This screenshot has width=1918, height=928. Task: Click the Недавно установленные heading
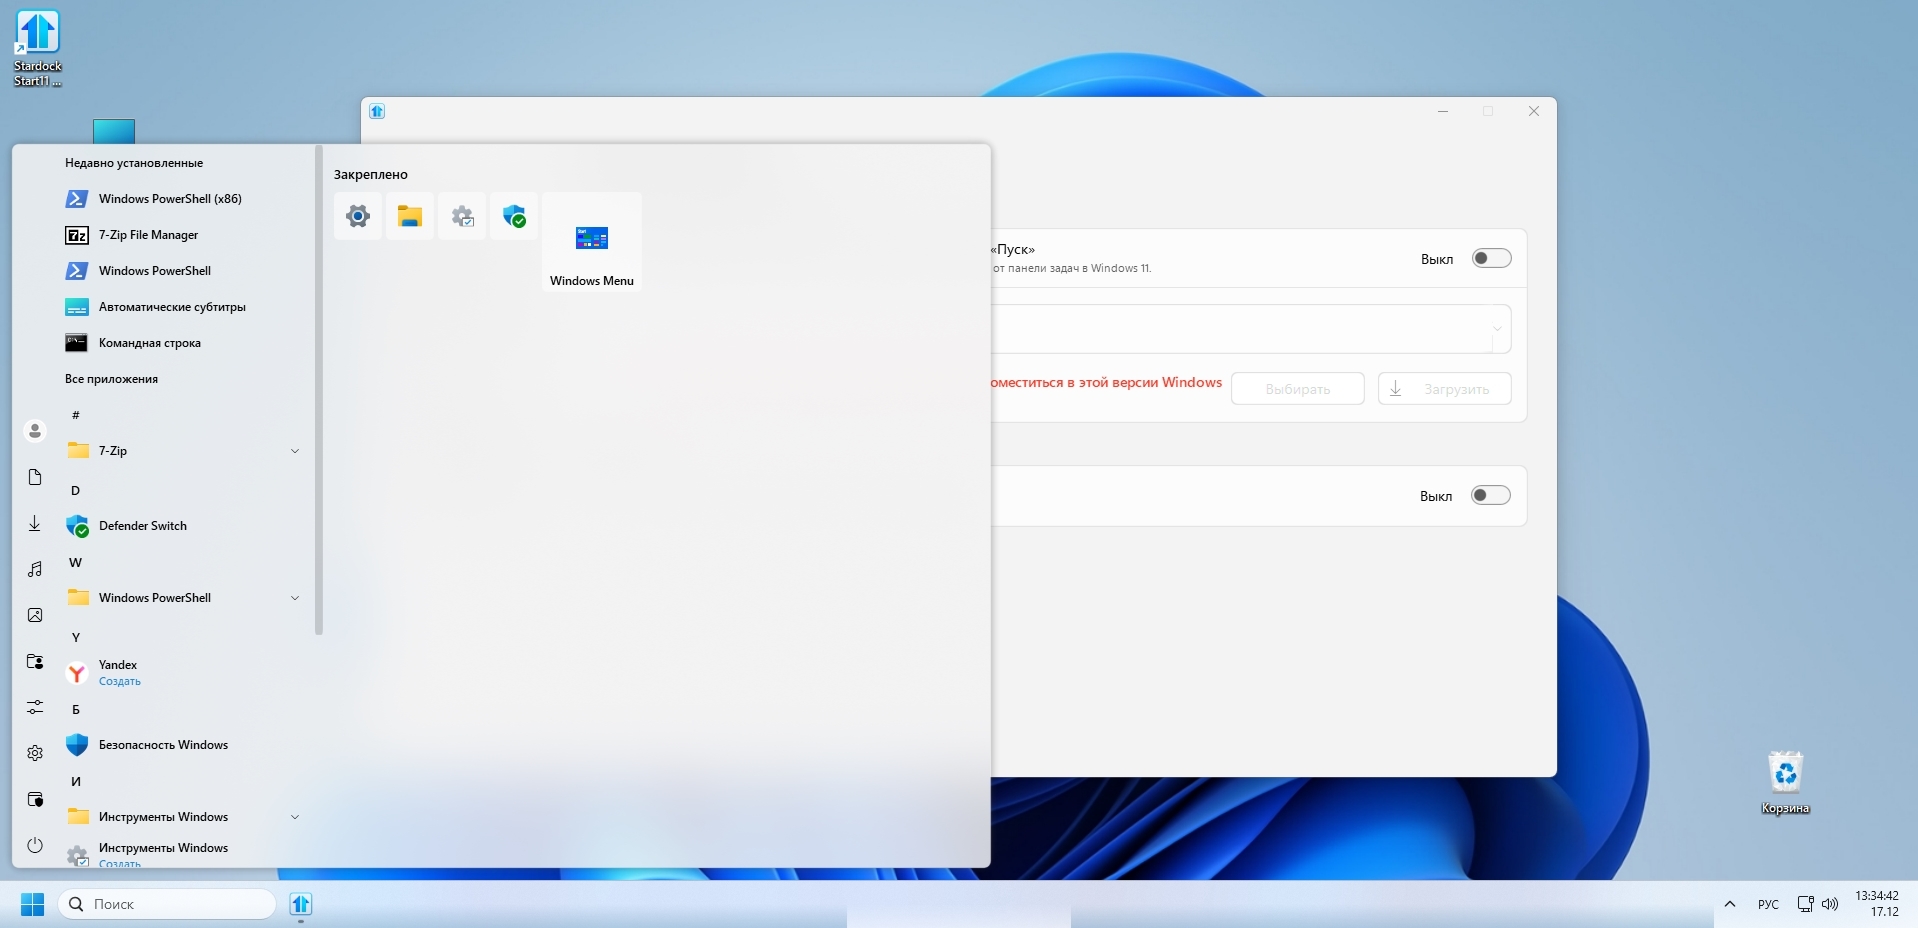tap(134, 163)
